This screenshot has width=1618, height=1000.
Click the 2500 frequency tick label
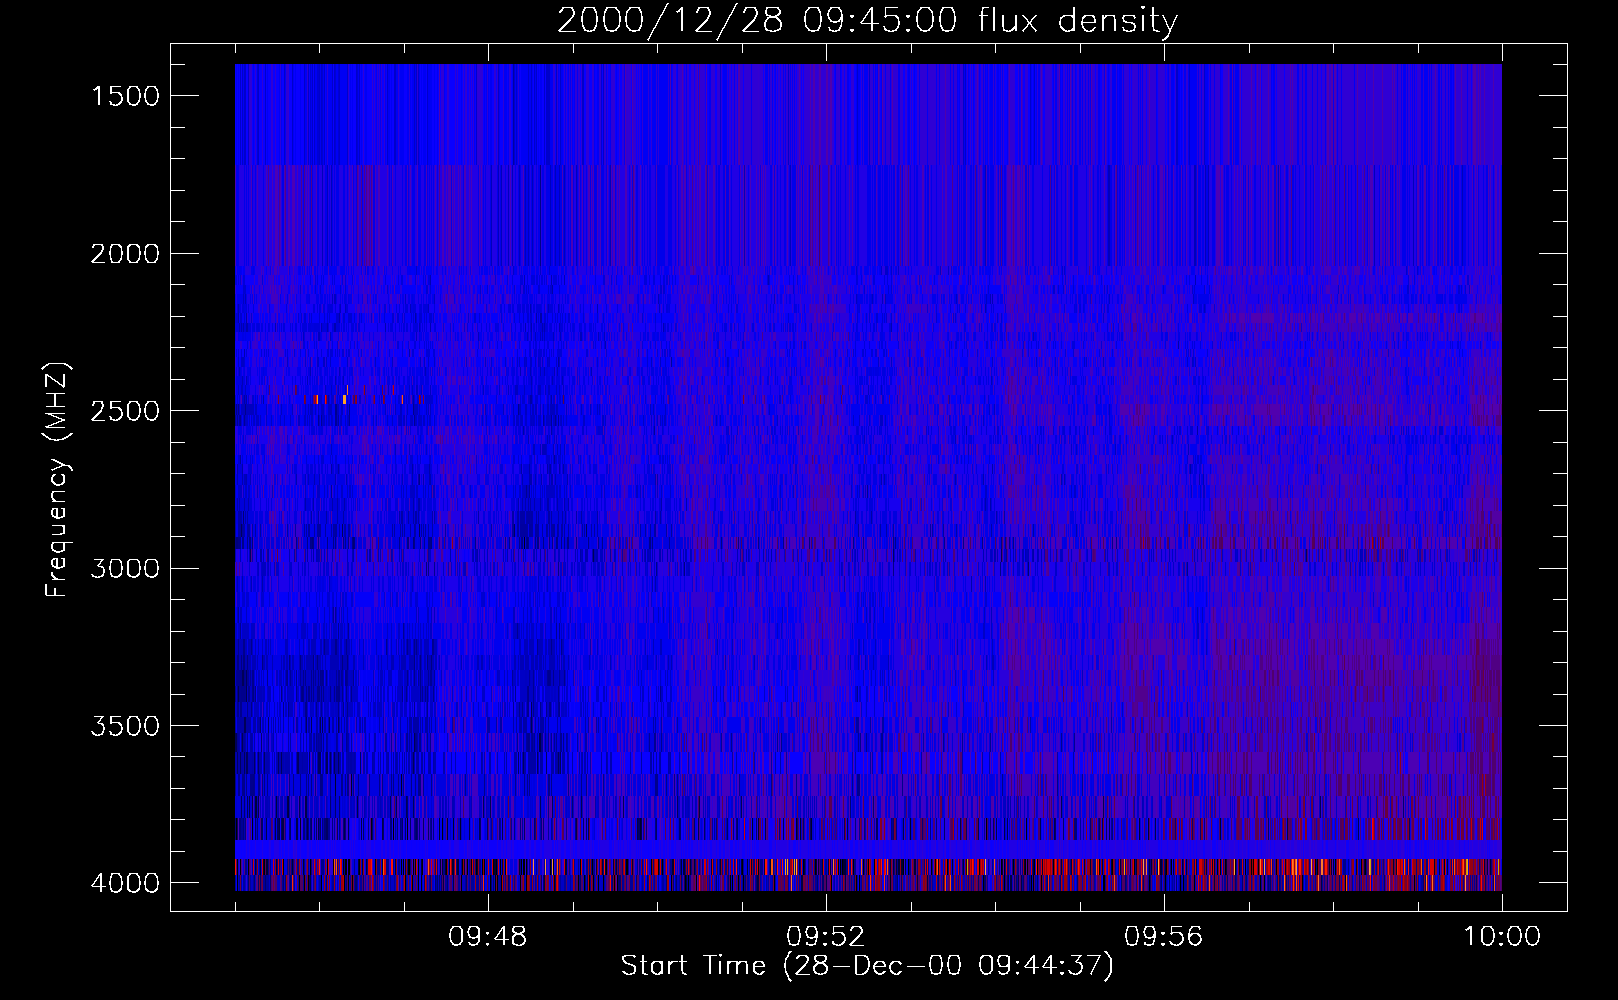(x=125, y=411)
